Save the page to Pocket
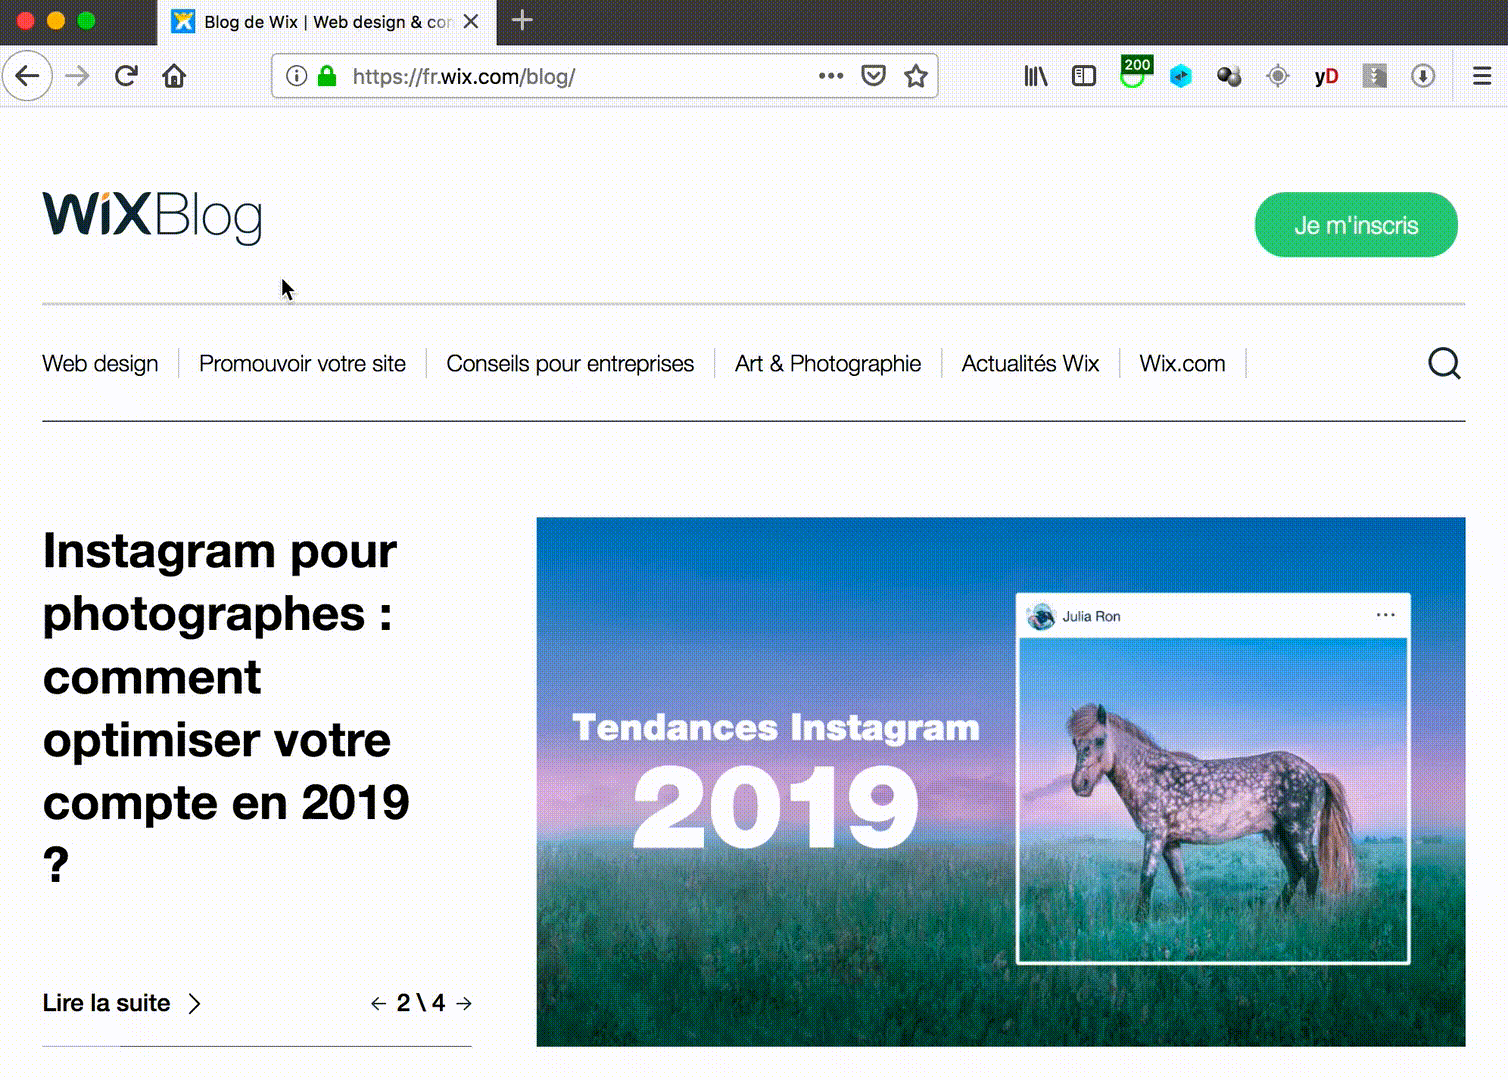 point(873,75)
